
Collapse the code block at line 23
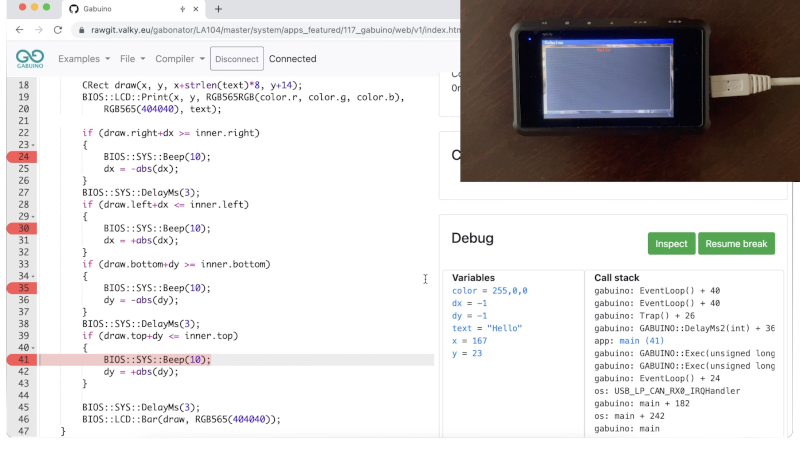(x=34, y=145)
